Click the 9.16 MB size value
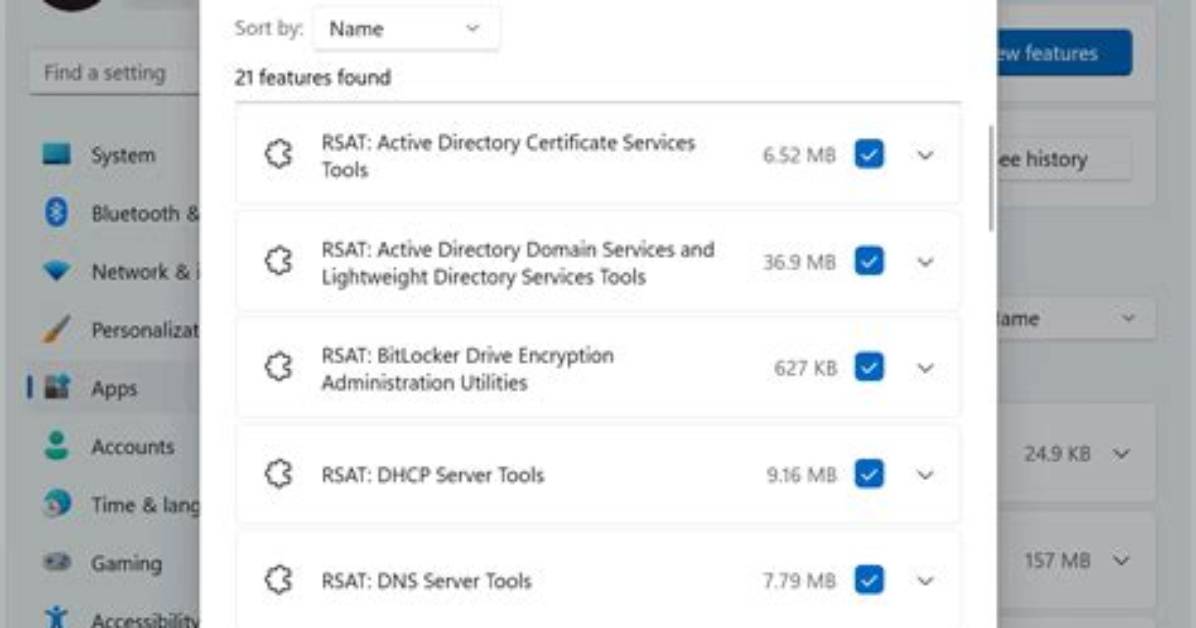The width and height of the screenshot is (1196, 628). [x=801, y=475]
